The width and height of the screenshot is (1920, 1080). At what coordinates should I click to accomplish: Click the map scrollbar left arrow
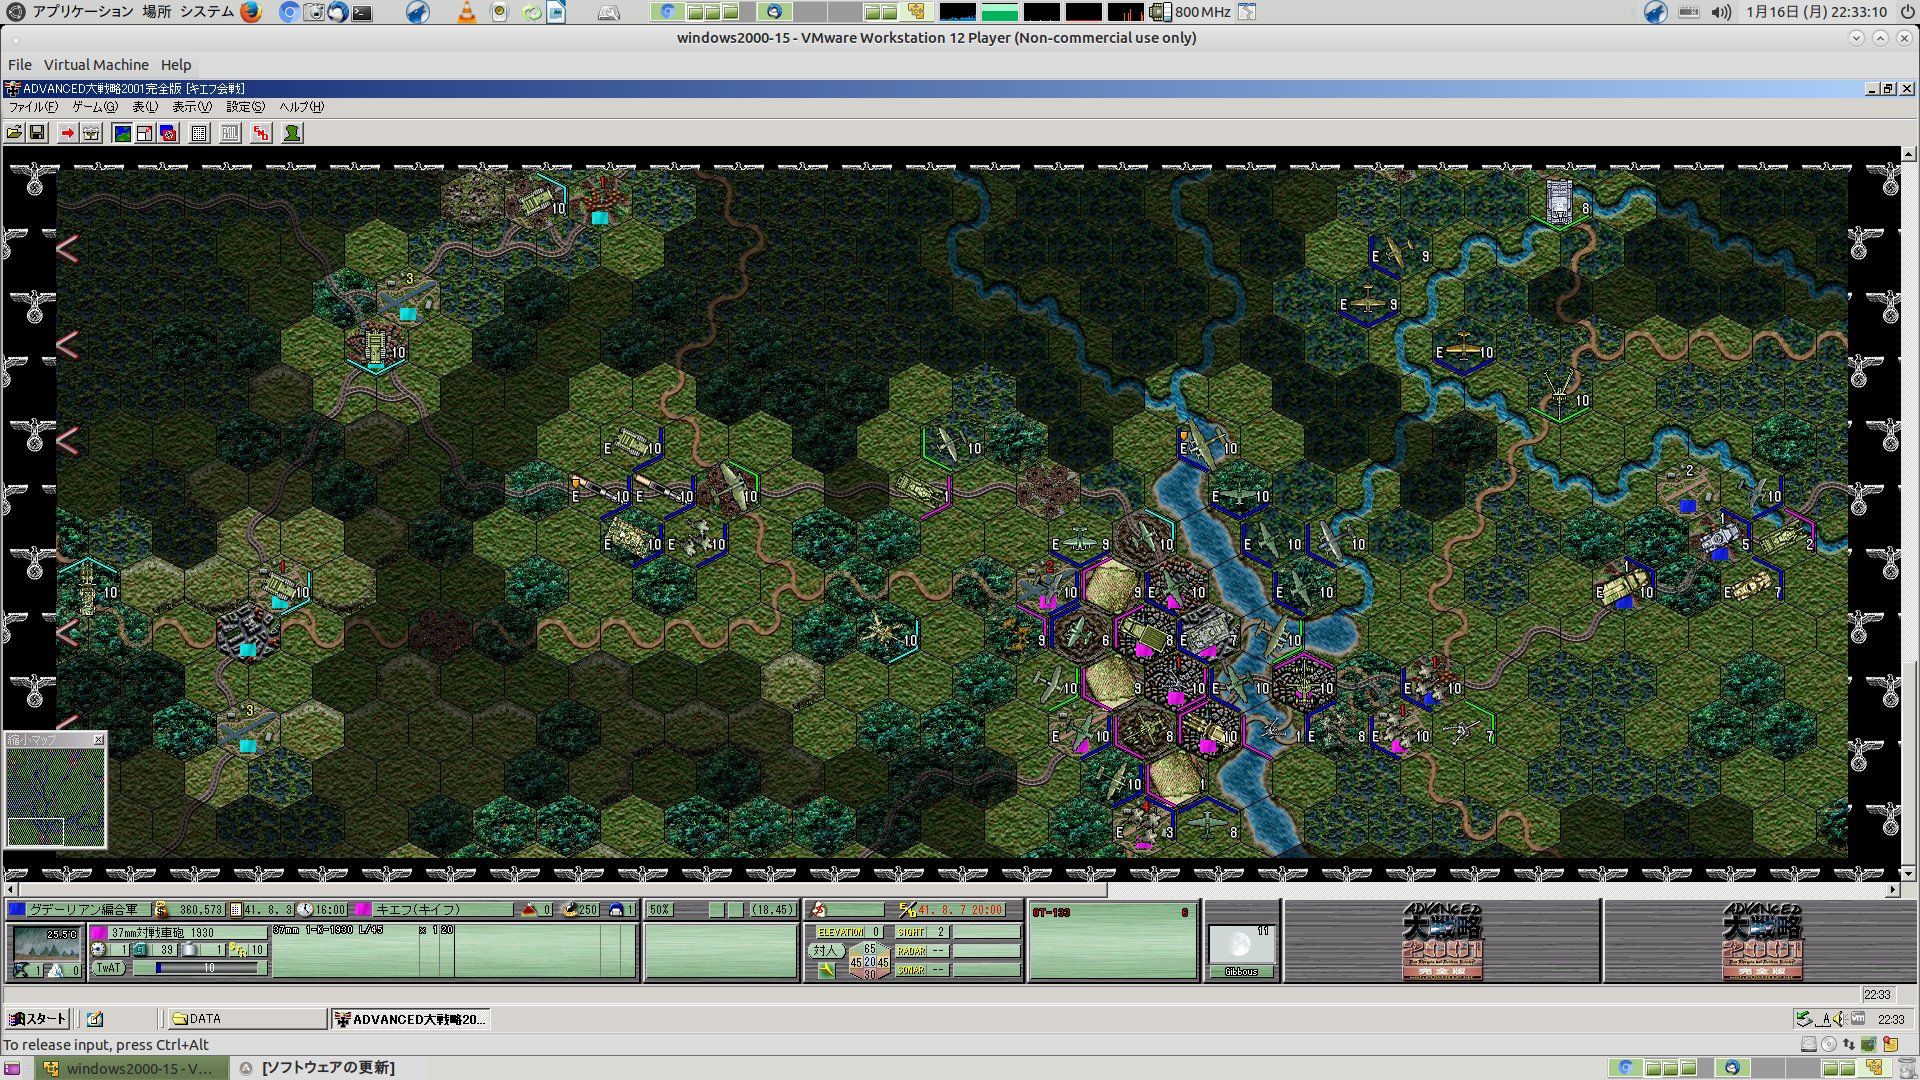(x=11, y=889)
